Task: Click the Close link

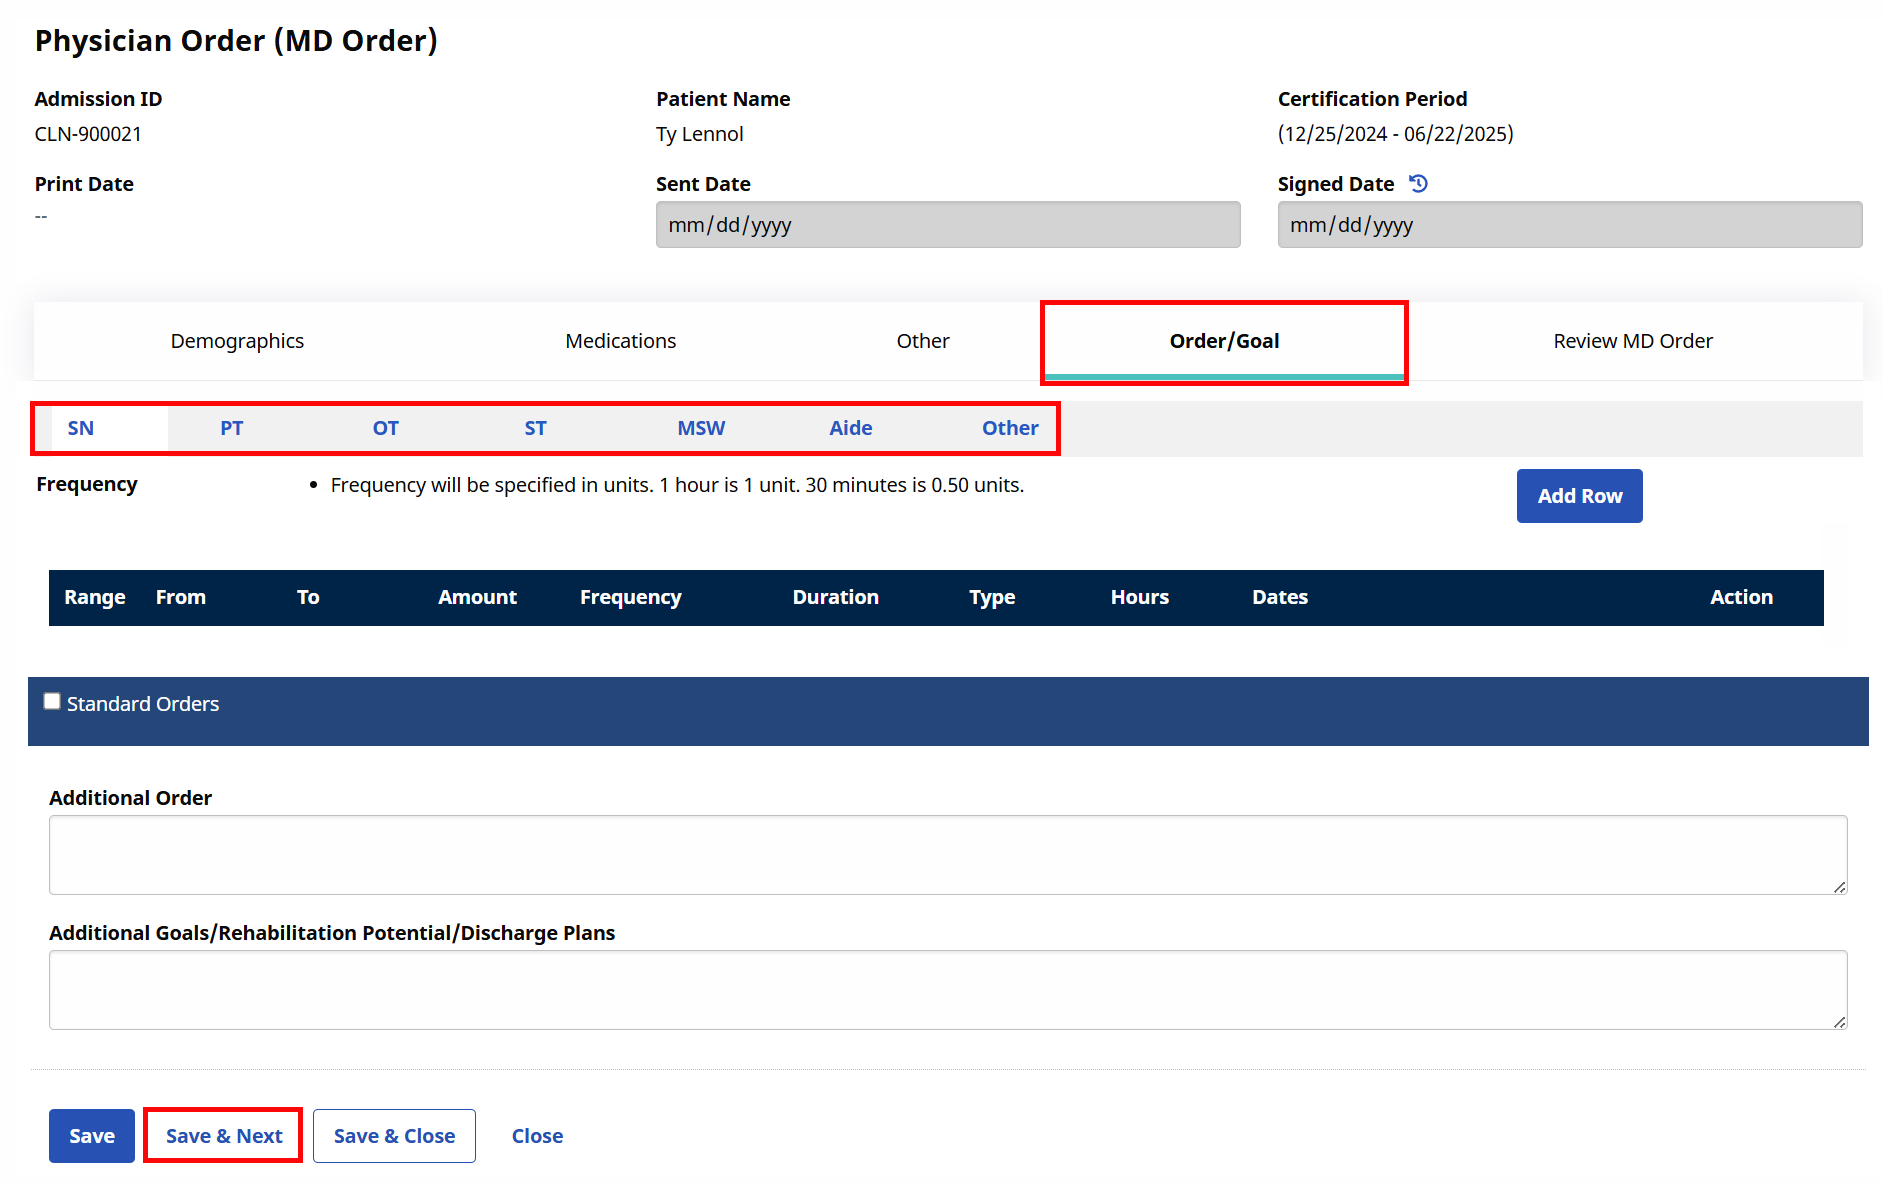Action: pos(537,1135)
